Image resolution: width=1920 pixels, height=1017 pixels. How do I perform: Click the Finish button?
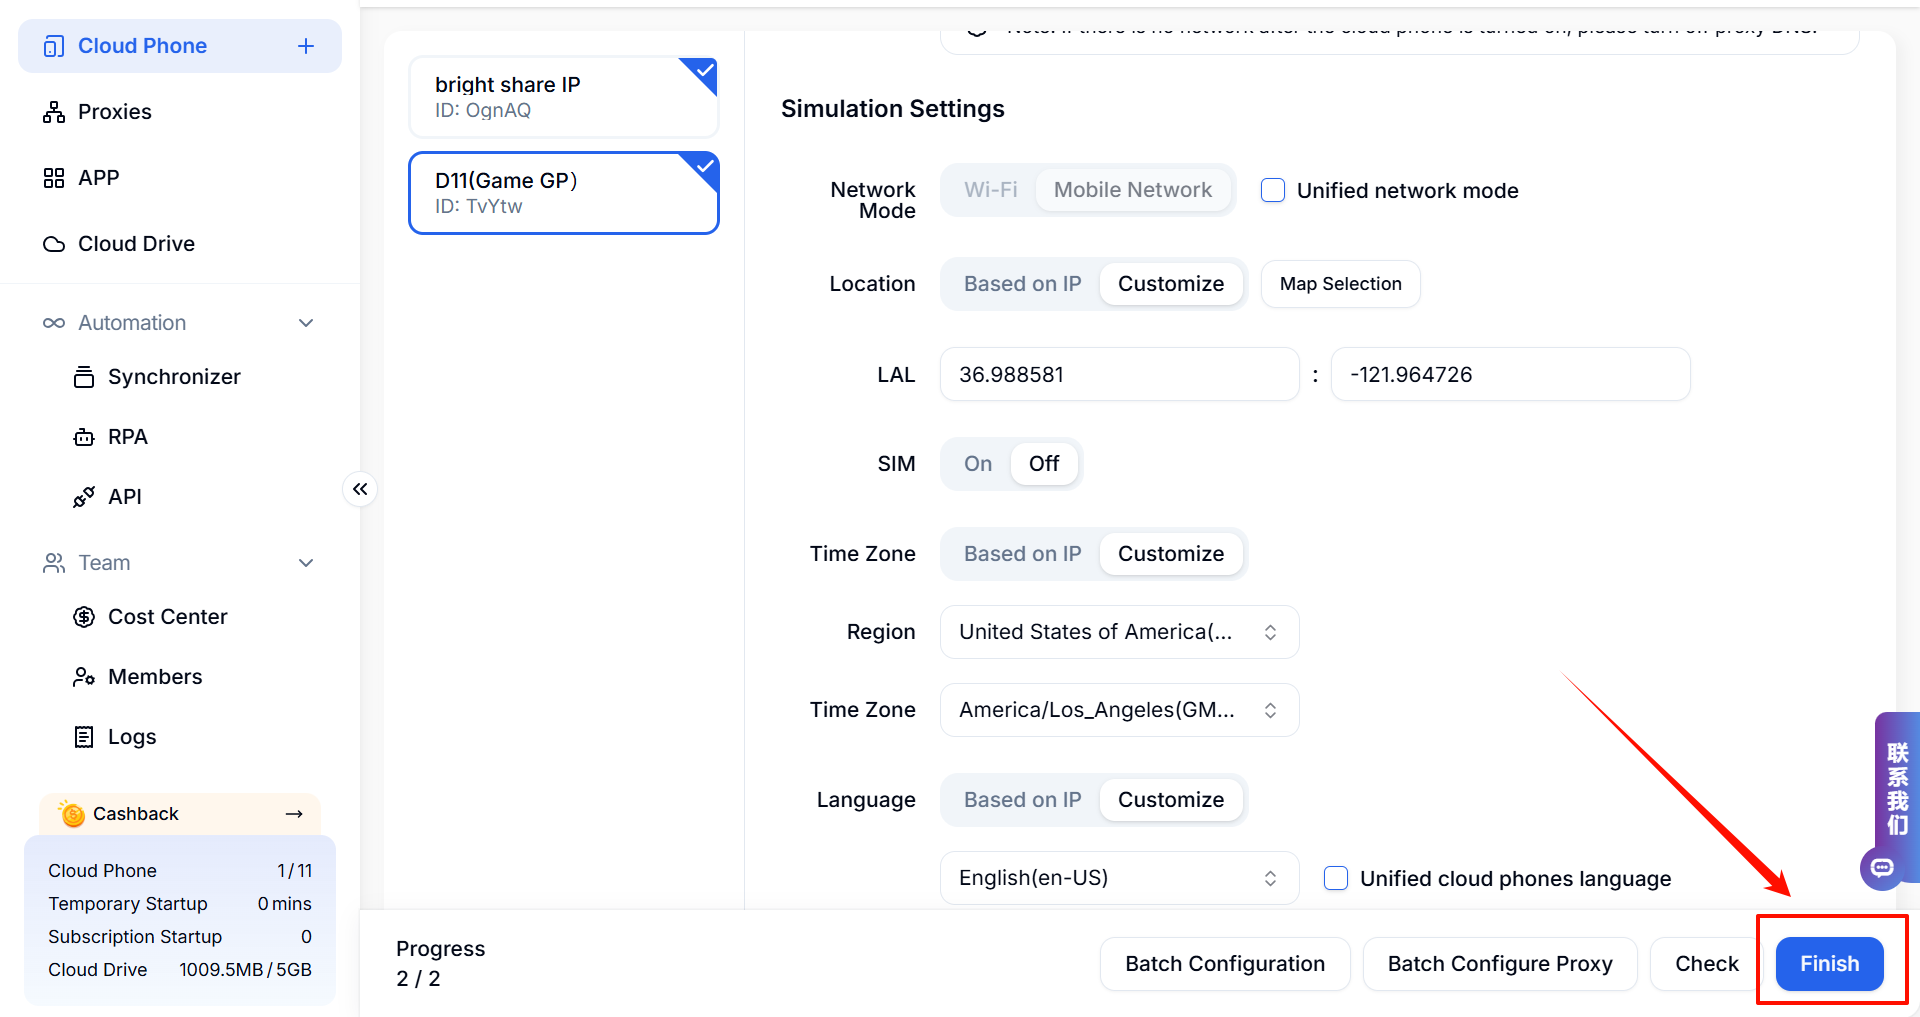(1829, 964)
